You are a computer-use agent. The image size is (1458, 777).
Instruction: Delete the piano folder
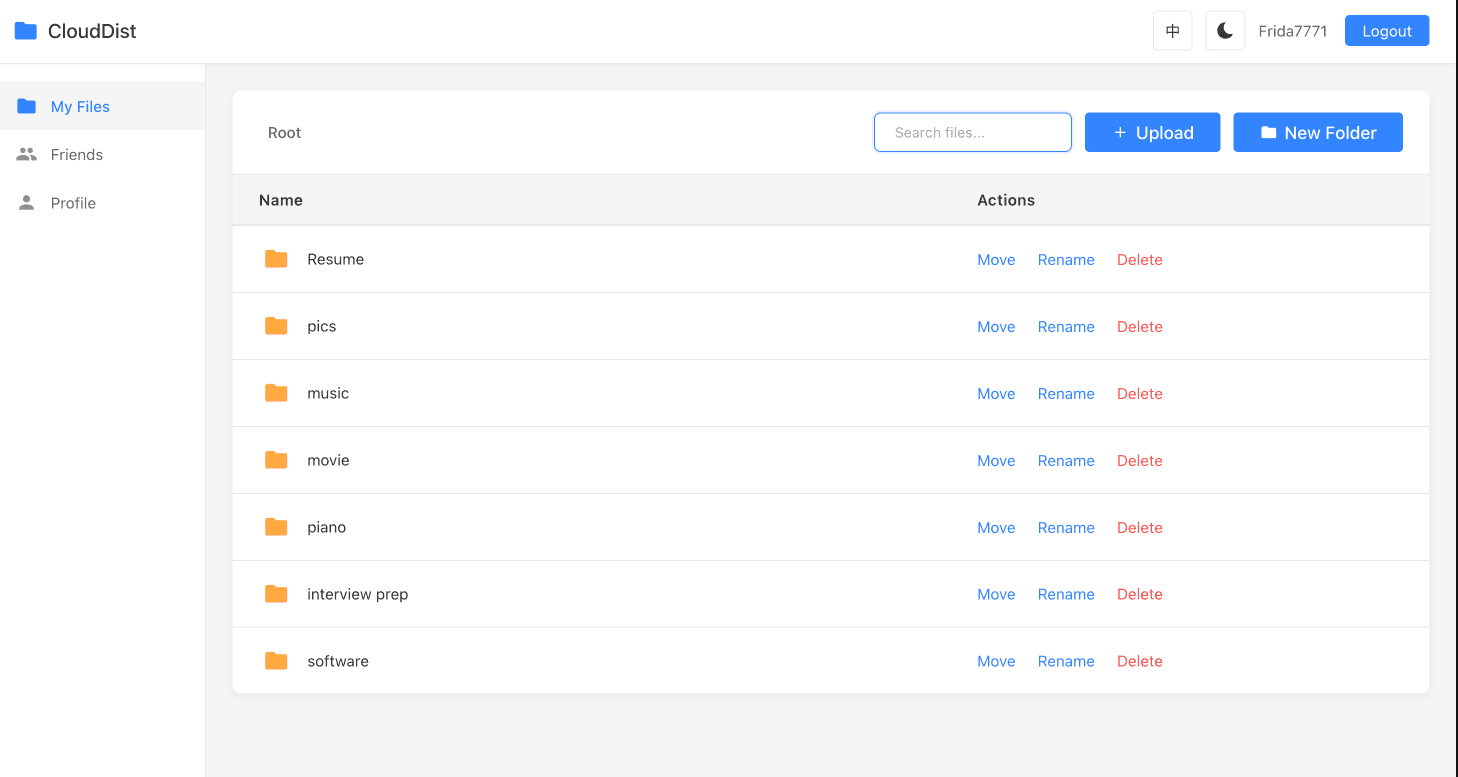[x=1139, y=528]
